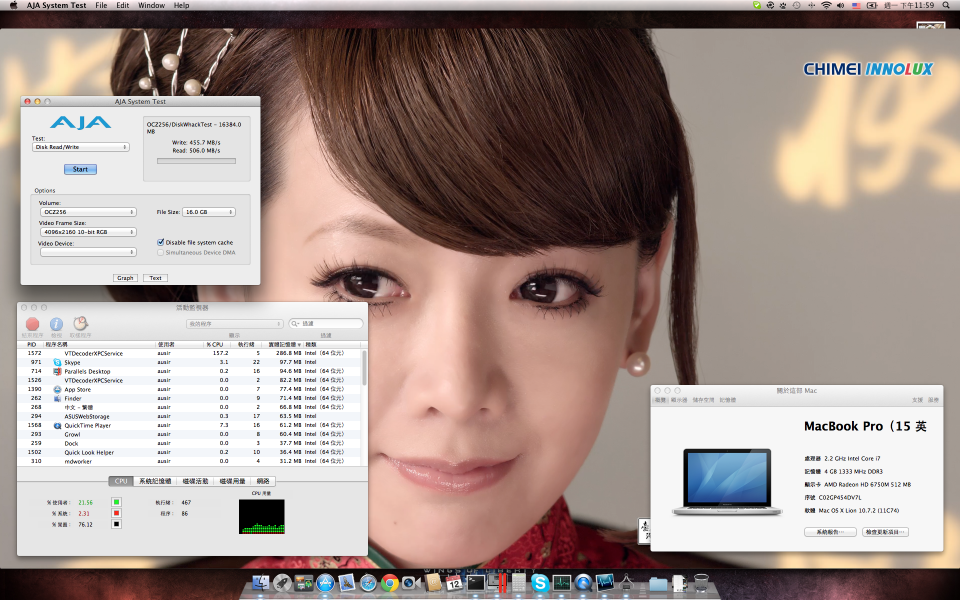Uncheck the Disable file system cache option
960x600 pixels.
click(x=161, y=241)
